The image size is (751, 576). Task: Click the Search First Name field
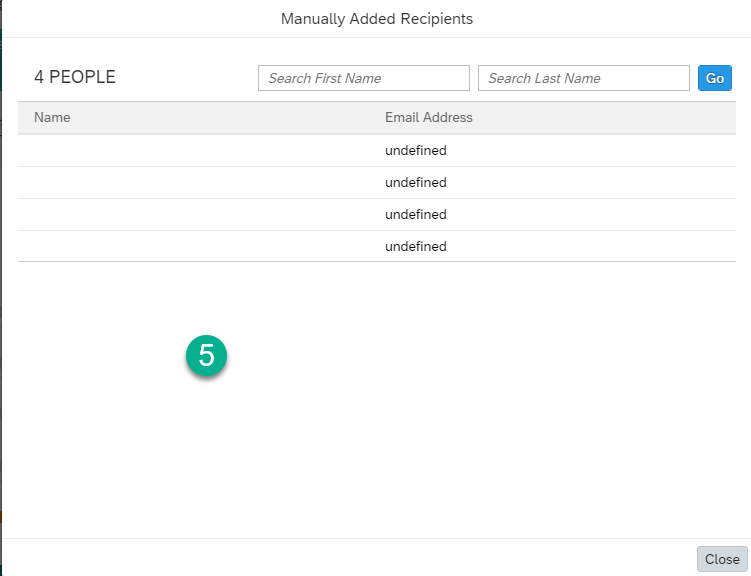364,78
